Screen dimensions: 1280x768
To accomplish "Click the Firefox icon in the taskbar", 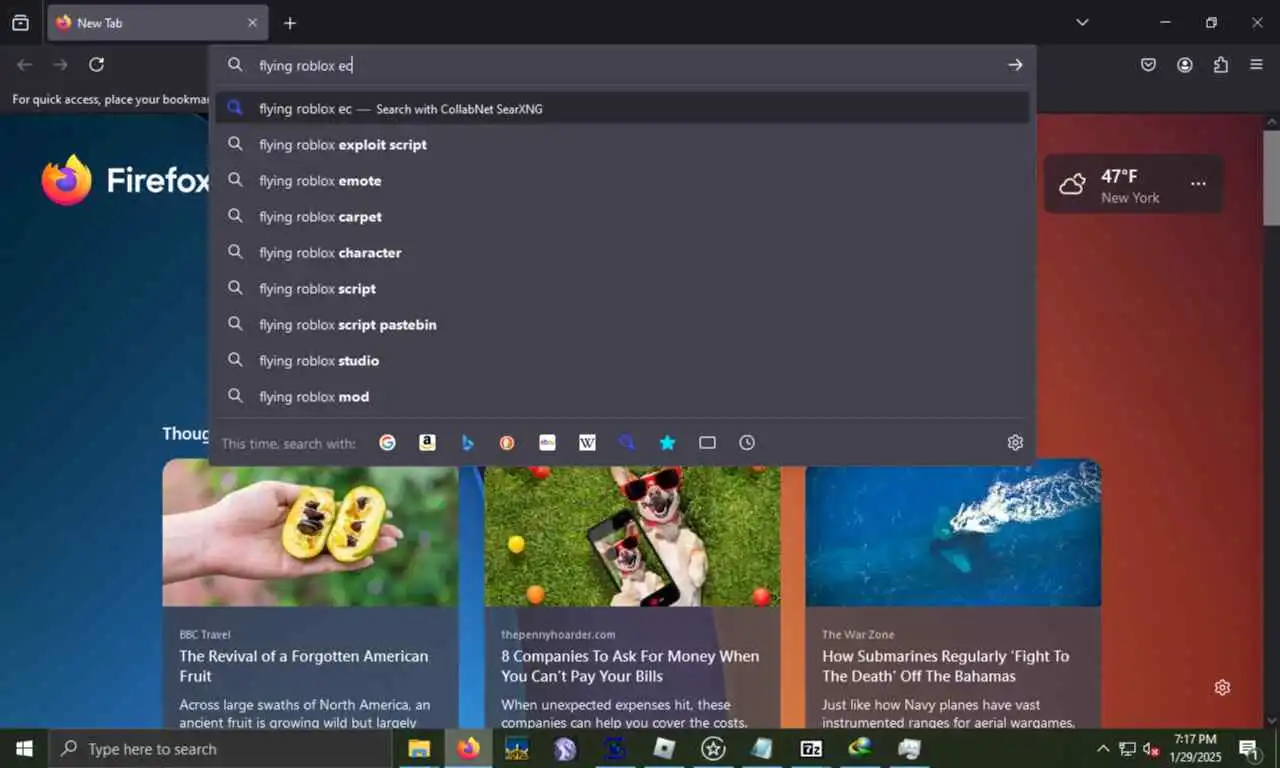I will coord(468,749).
